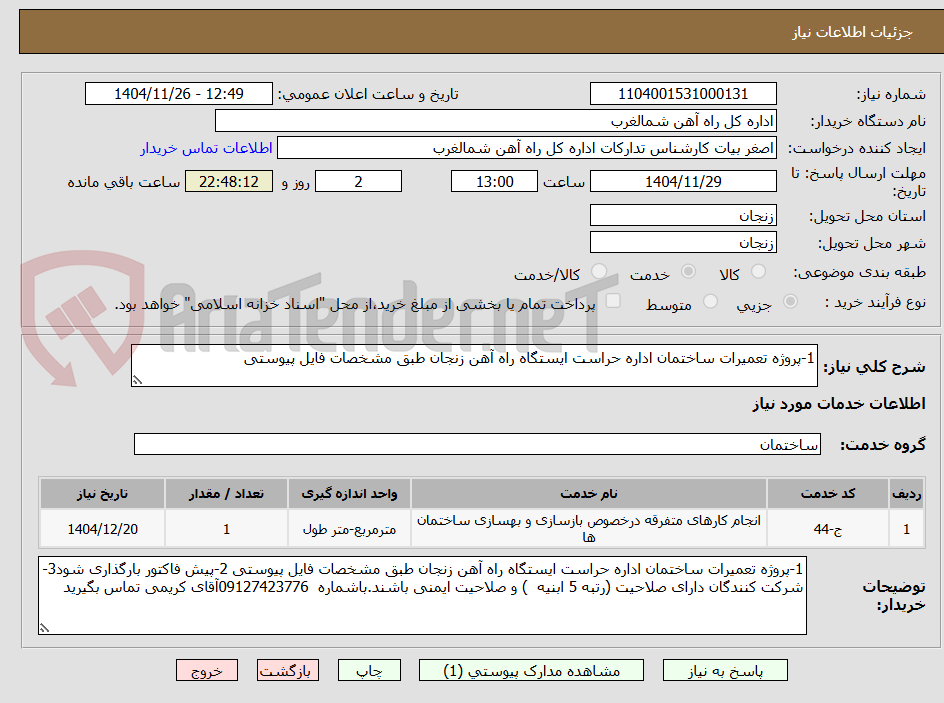Viewport: 944px width, 703px height.
Task: Click the remaining days field showing 2
Action: tap(358, 181)
